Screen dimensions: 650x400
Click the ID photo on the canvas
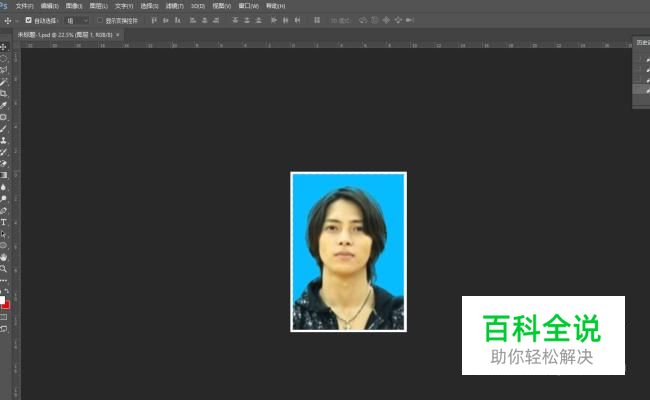tap(348, 252)
